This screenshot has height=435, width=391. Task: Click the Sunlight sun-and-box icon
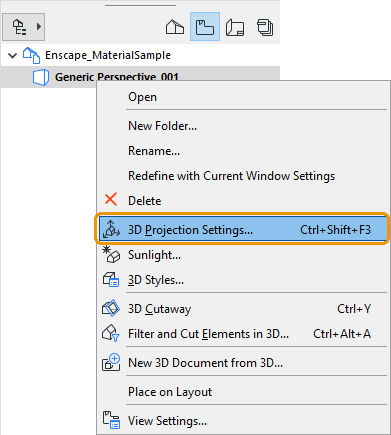pyautogui.click(x=111, y=254)
